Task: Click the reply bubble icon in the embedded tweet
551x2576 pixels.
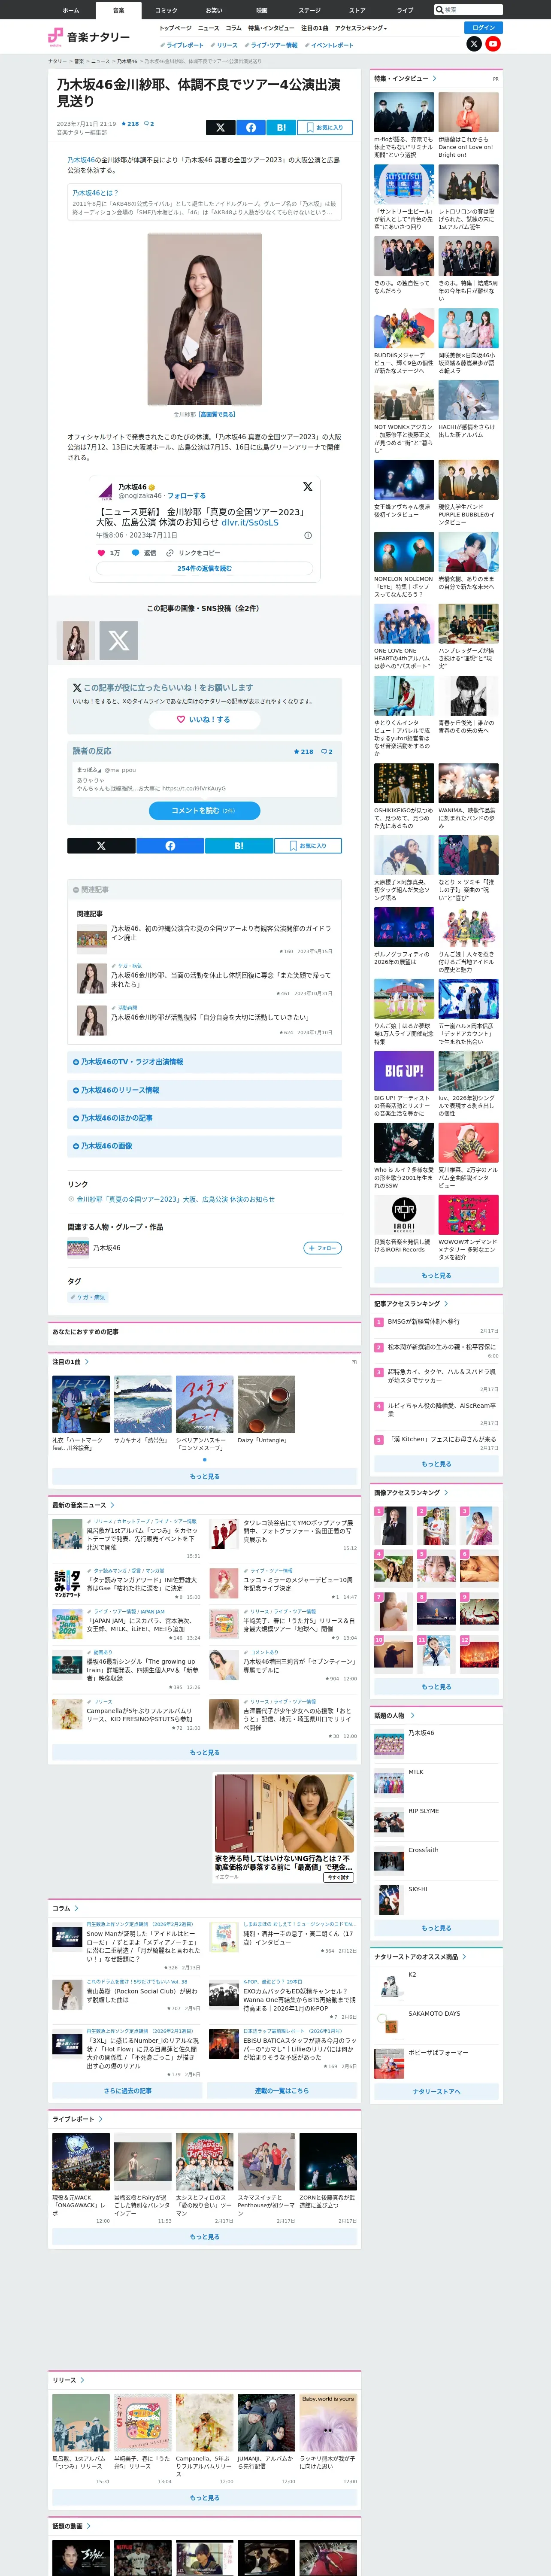Action: [136, 552]
